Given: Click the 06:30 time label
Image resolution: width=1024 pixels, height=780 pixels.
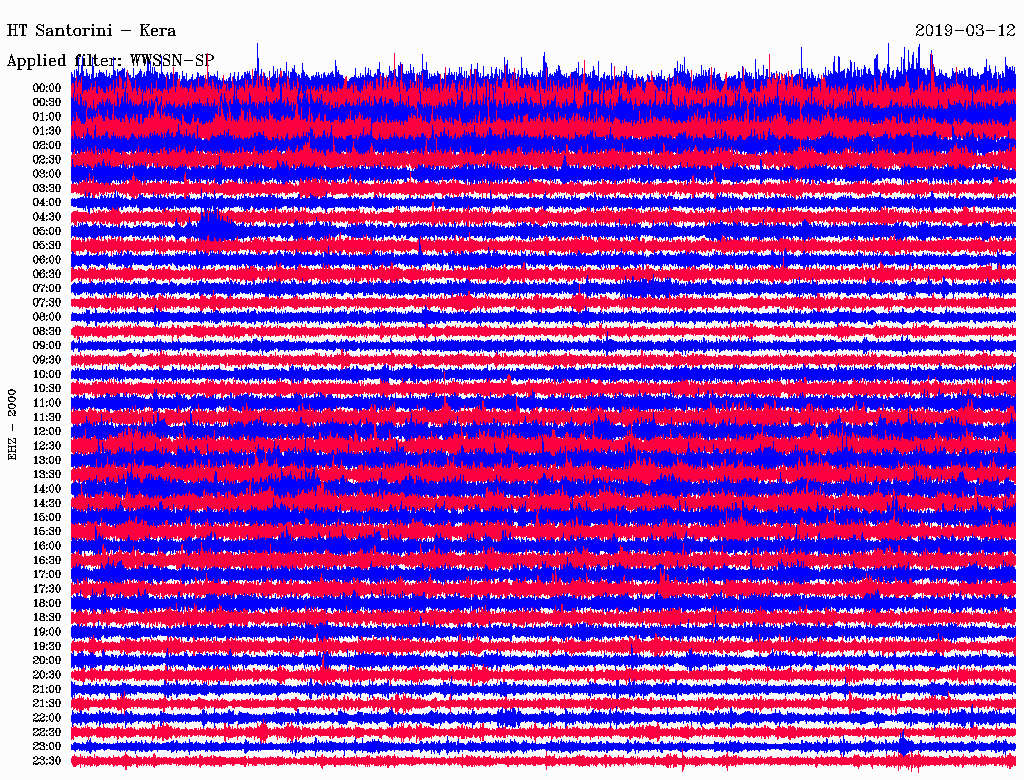Looking at the screenshot, I should point(47,274).
